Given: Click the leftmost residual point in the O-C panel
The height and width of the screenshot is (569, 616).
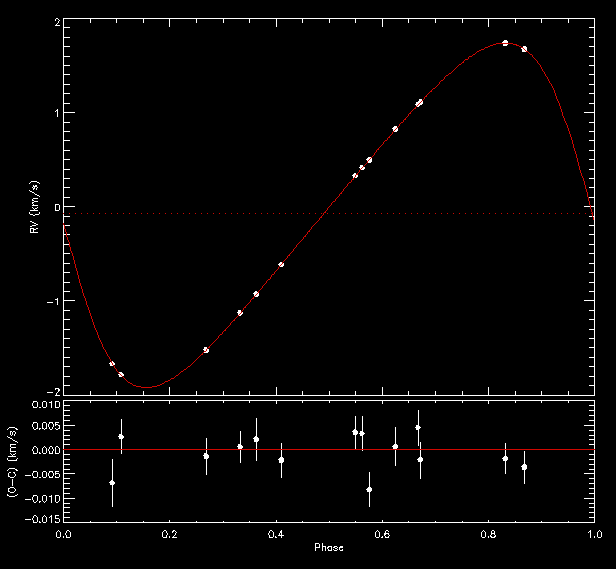Looking at the screenshot, I should click(112, 483).
